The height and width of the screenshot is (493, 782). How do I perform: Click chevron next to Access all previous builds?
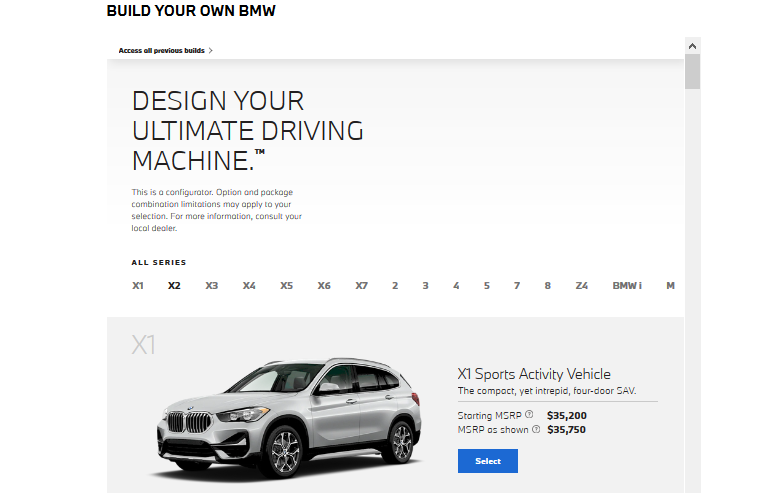coord(210,50)
